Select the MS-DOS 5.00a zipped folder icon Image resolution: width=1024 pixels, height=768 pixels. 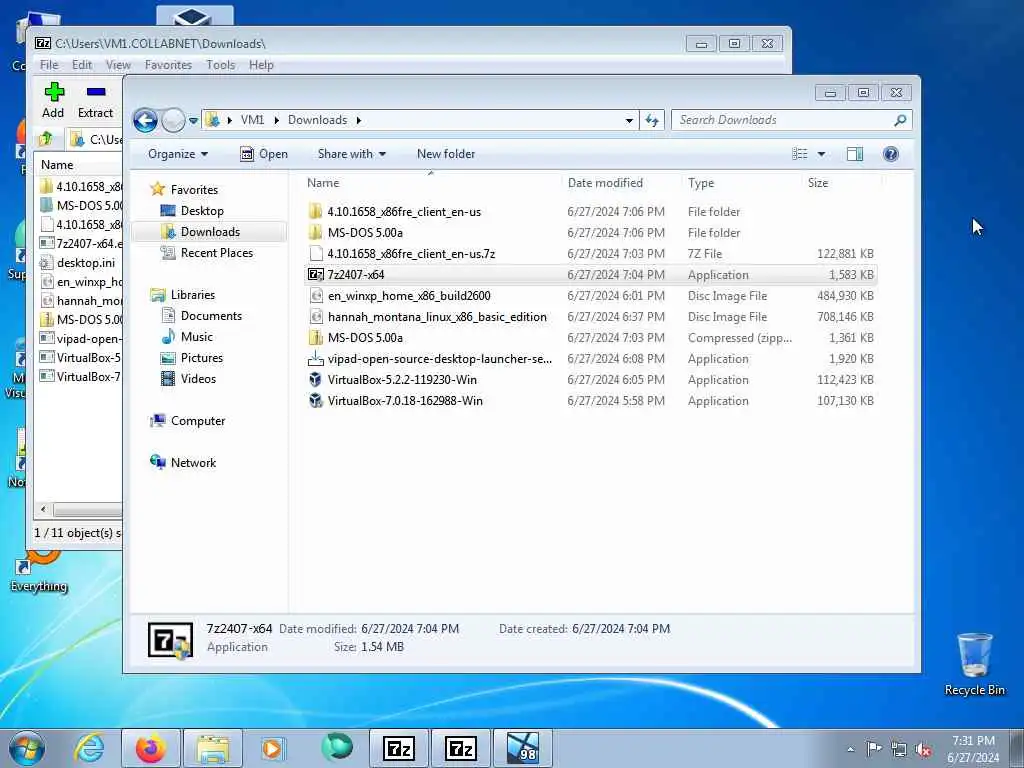pyautogui.click(x=315, y=338)
